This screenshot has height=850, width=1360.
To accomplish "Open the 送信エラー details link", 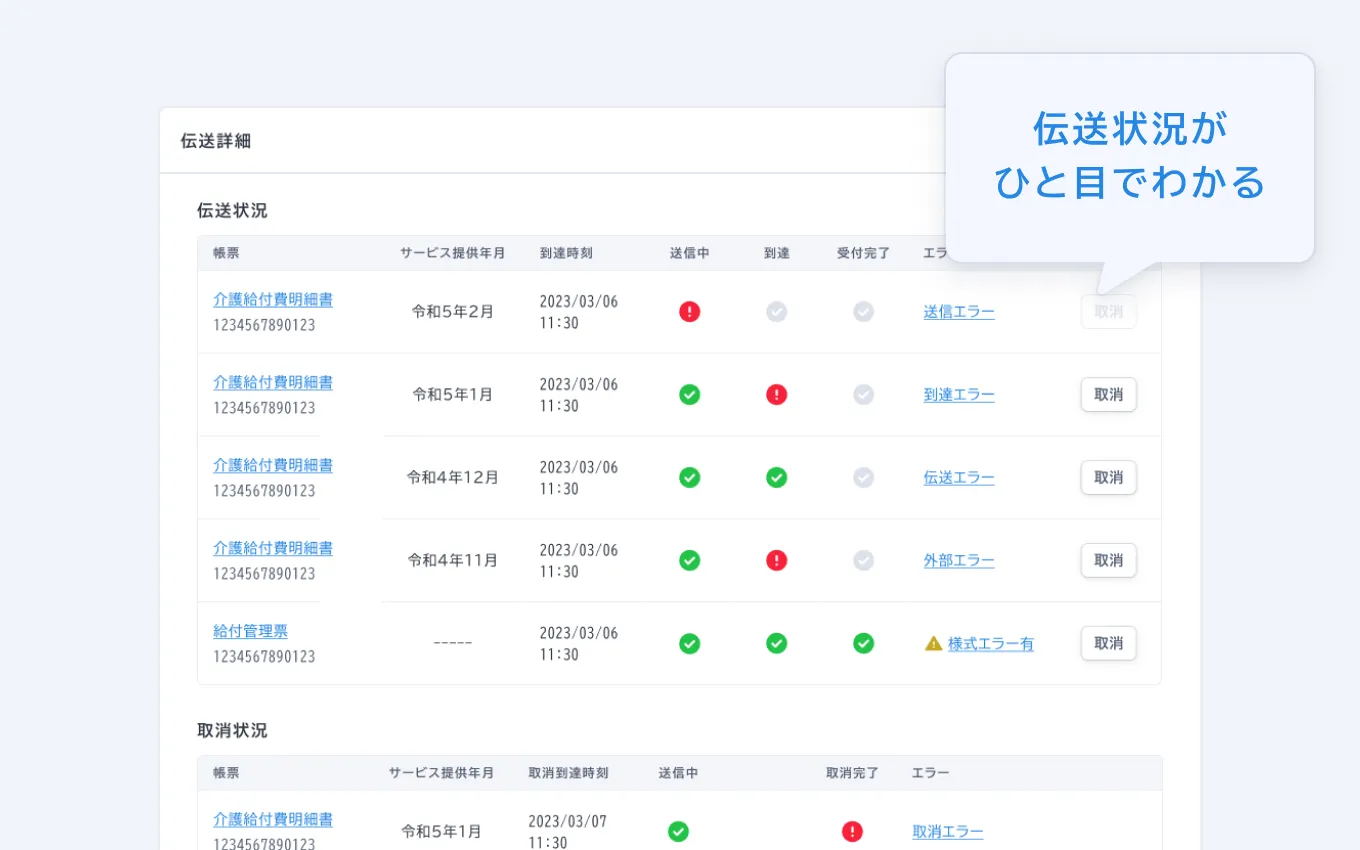I will 959,311.
